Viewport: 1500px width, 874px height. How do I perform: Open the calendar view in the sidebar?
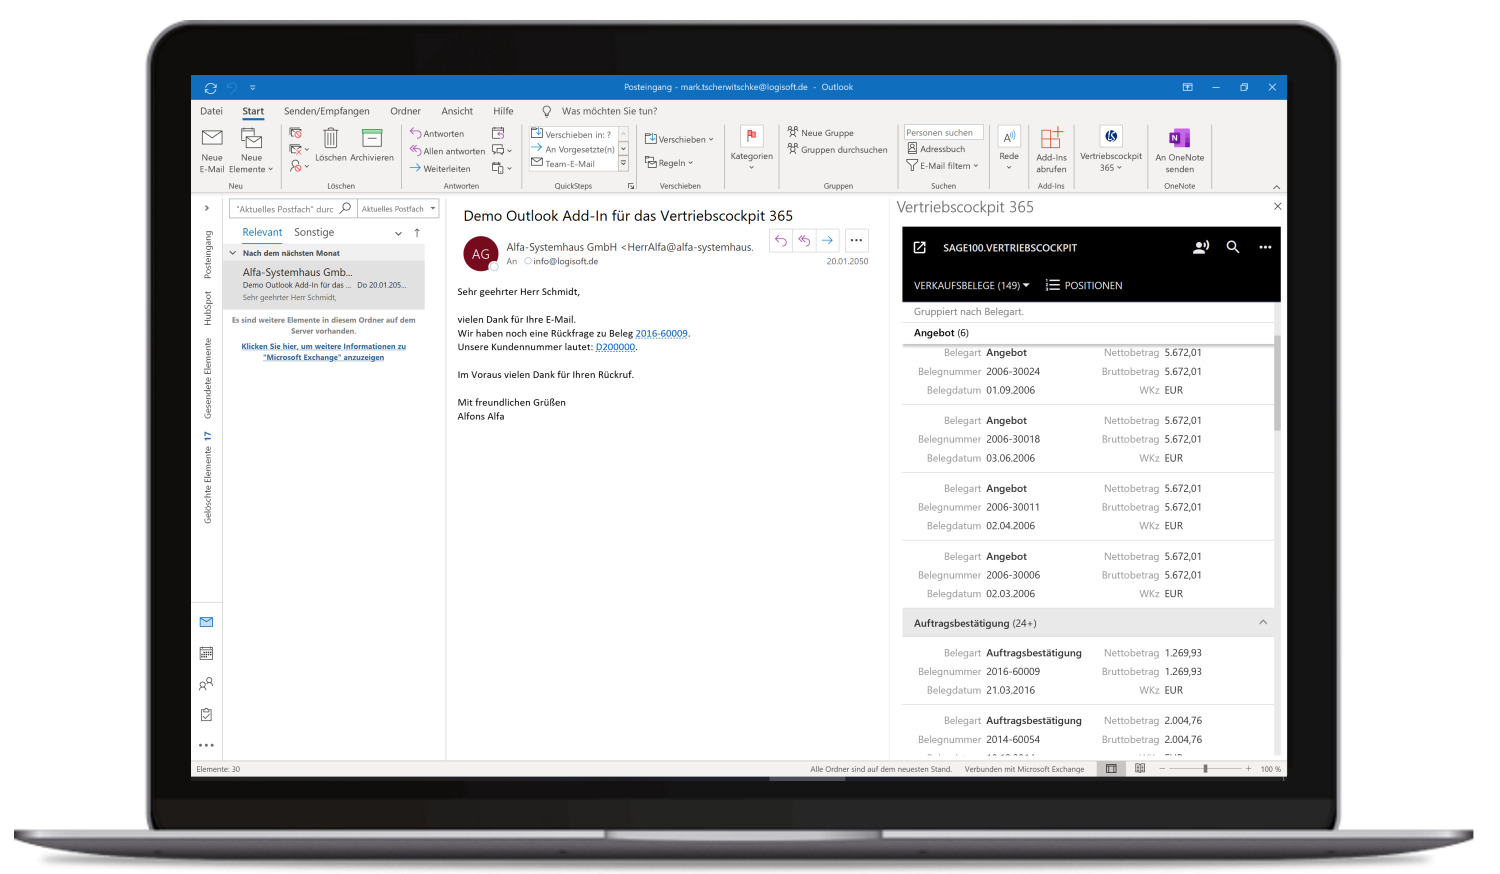coord(206,653)
